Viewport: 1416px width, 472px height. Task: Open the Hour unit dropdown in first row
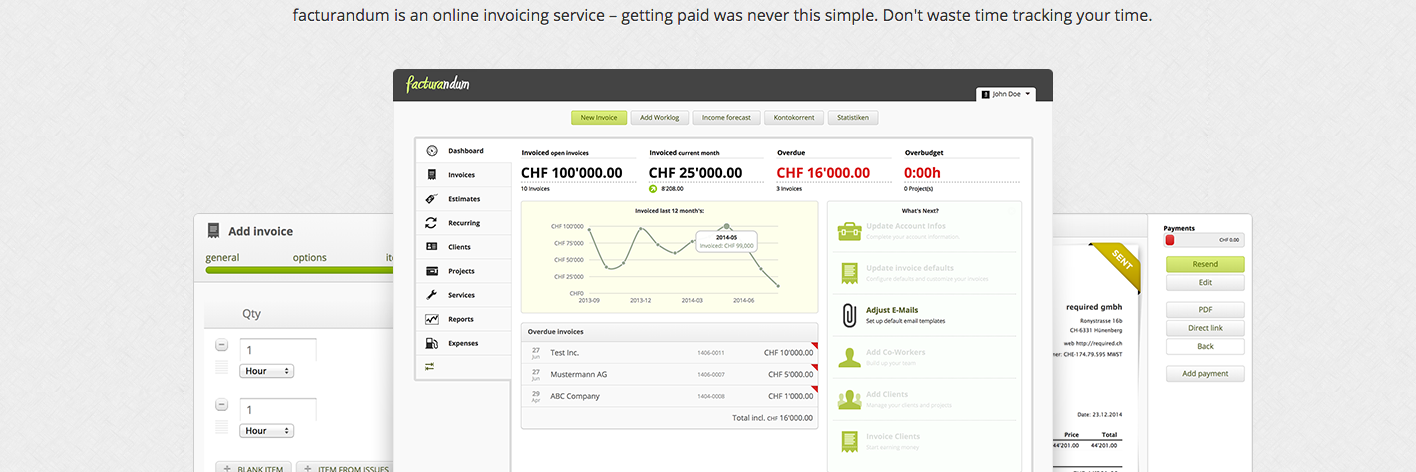(267, 371)
